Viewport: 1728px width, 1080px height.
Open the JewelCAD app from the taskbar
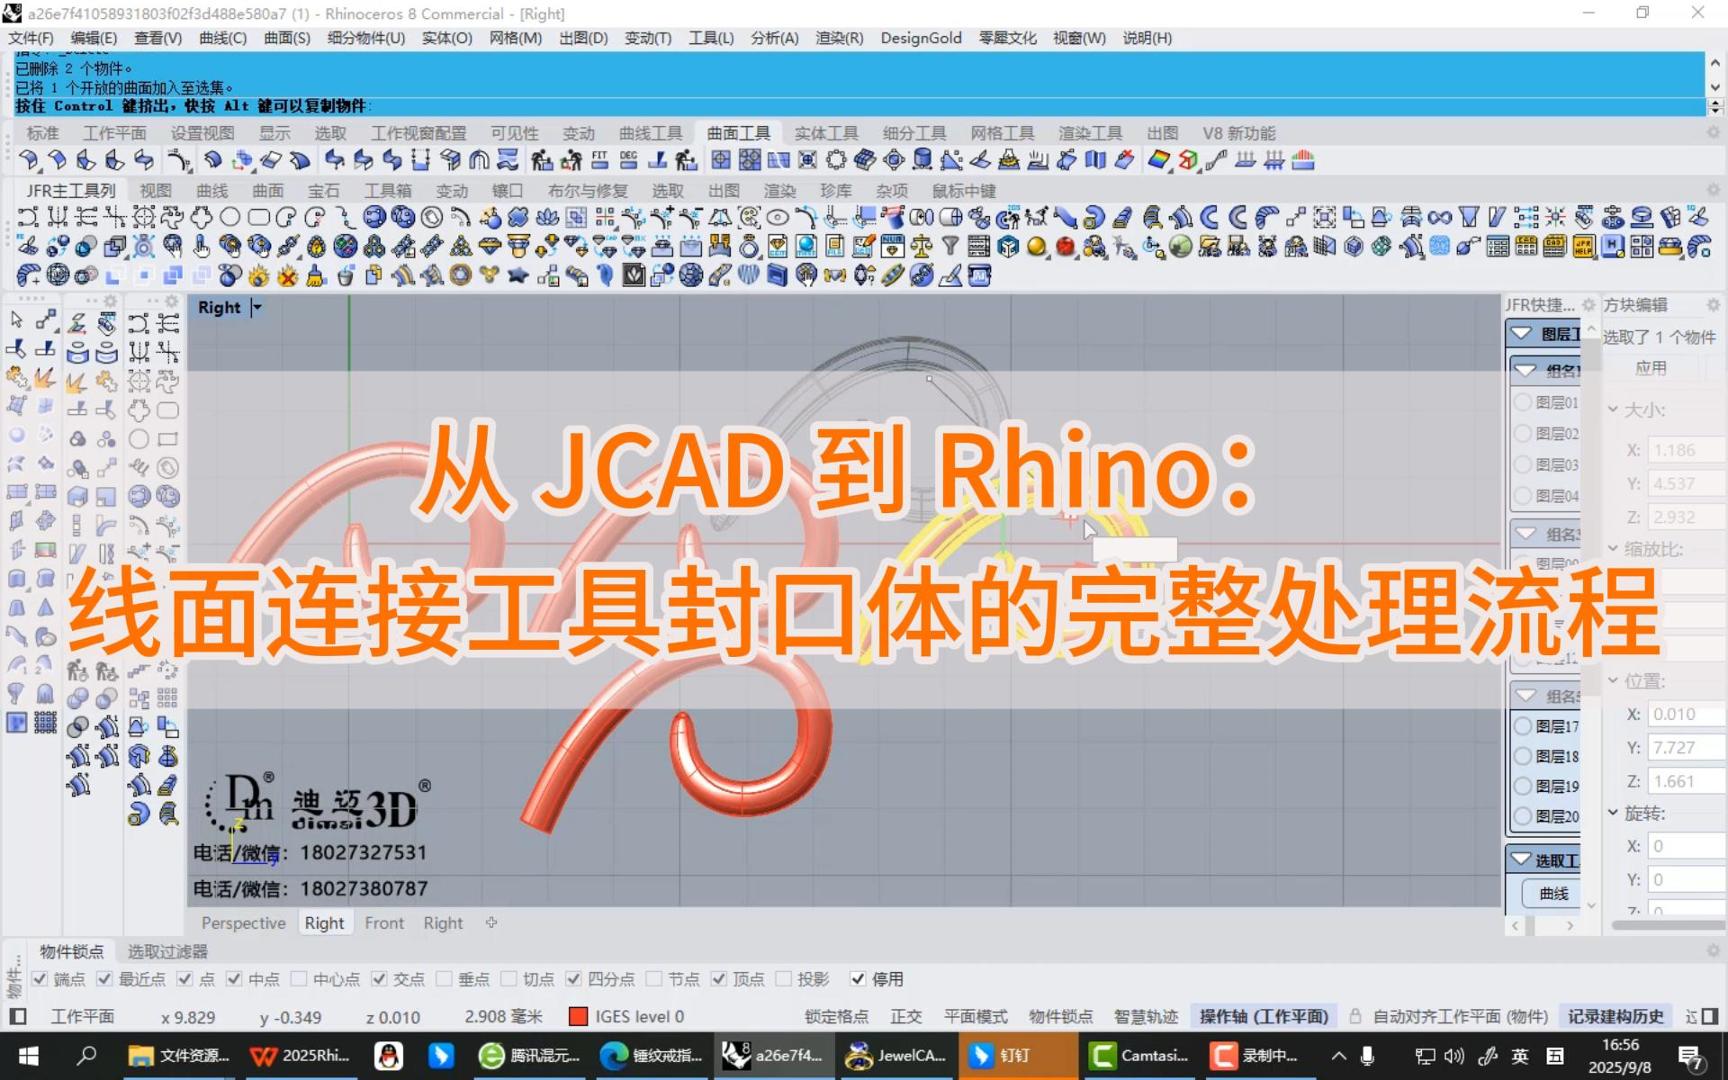tap(897, 1055)
